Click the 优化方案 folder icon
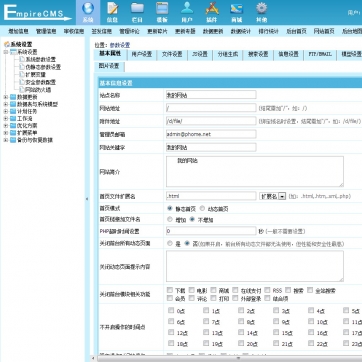 click(13, 126)
